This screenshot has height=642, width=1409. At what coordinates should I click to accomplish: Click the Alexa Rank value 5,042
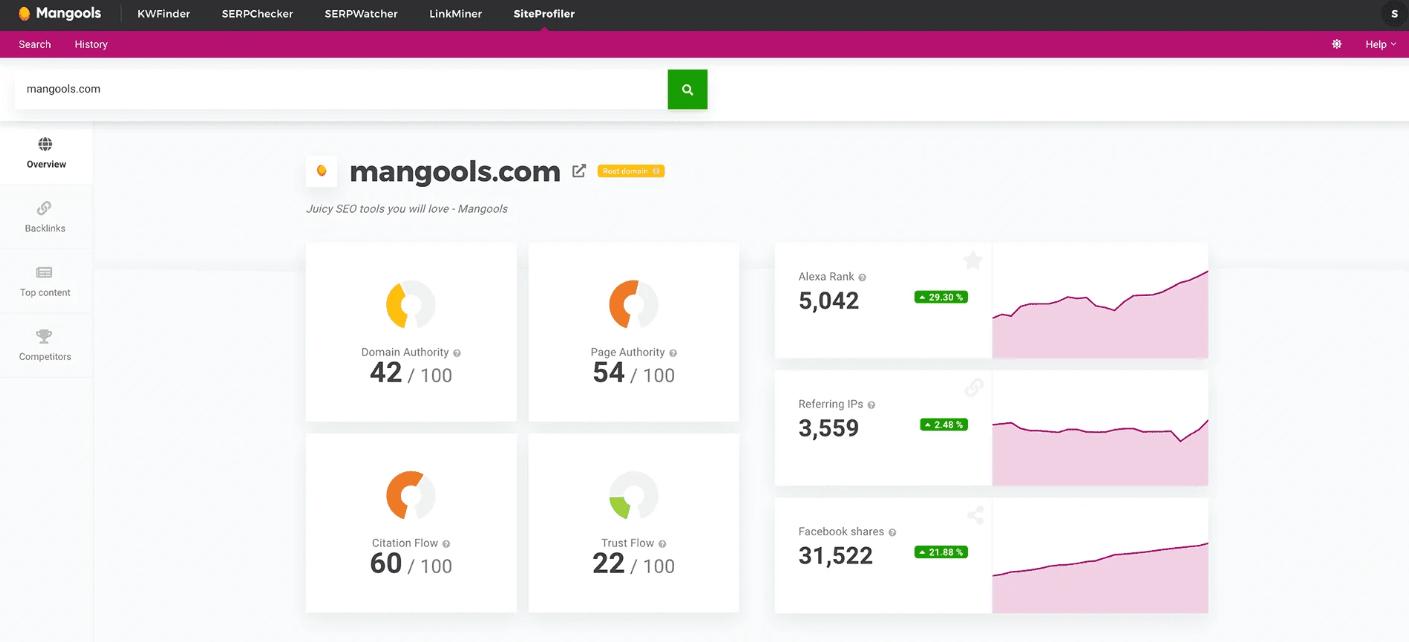[x=829, y=301]
